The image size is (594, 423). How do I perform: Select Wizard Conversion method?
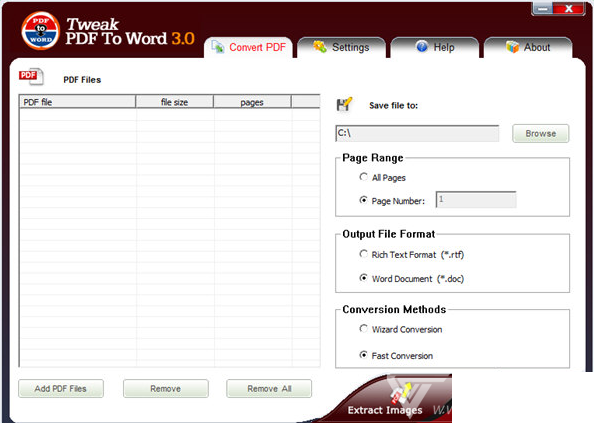363,329
